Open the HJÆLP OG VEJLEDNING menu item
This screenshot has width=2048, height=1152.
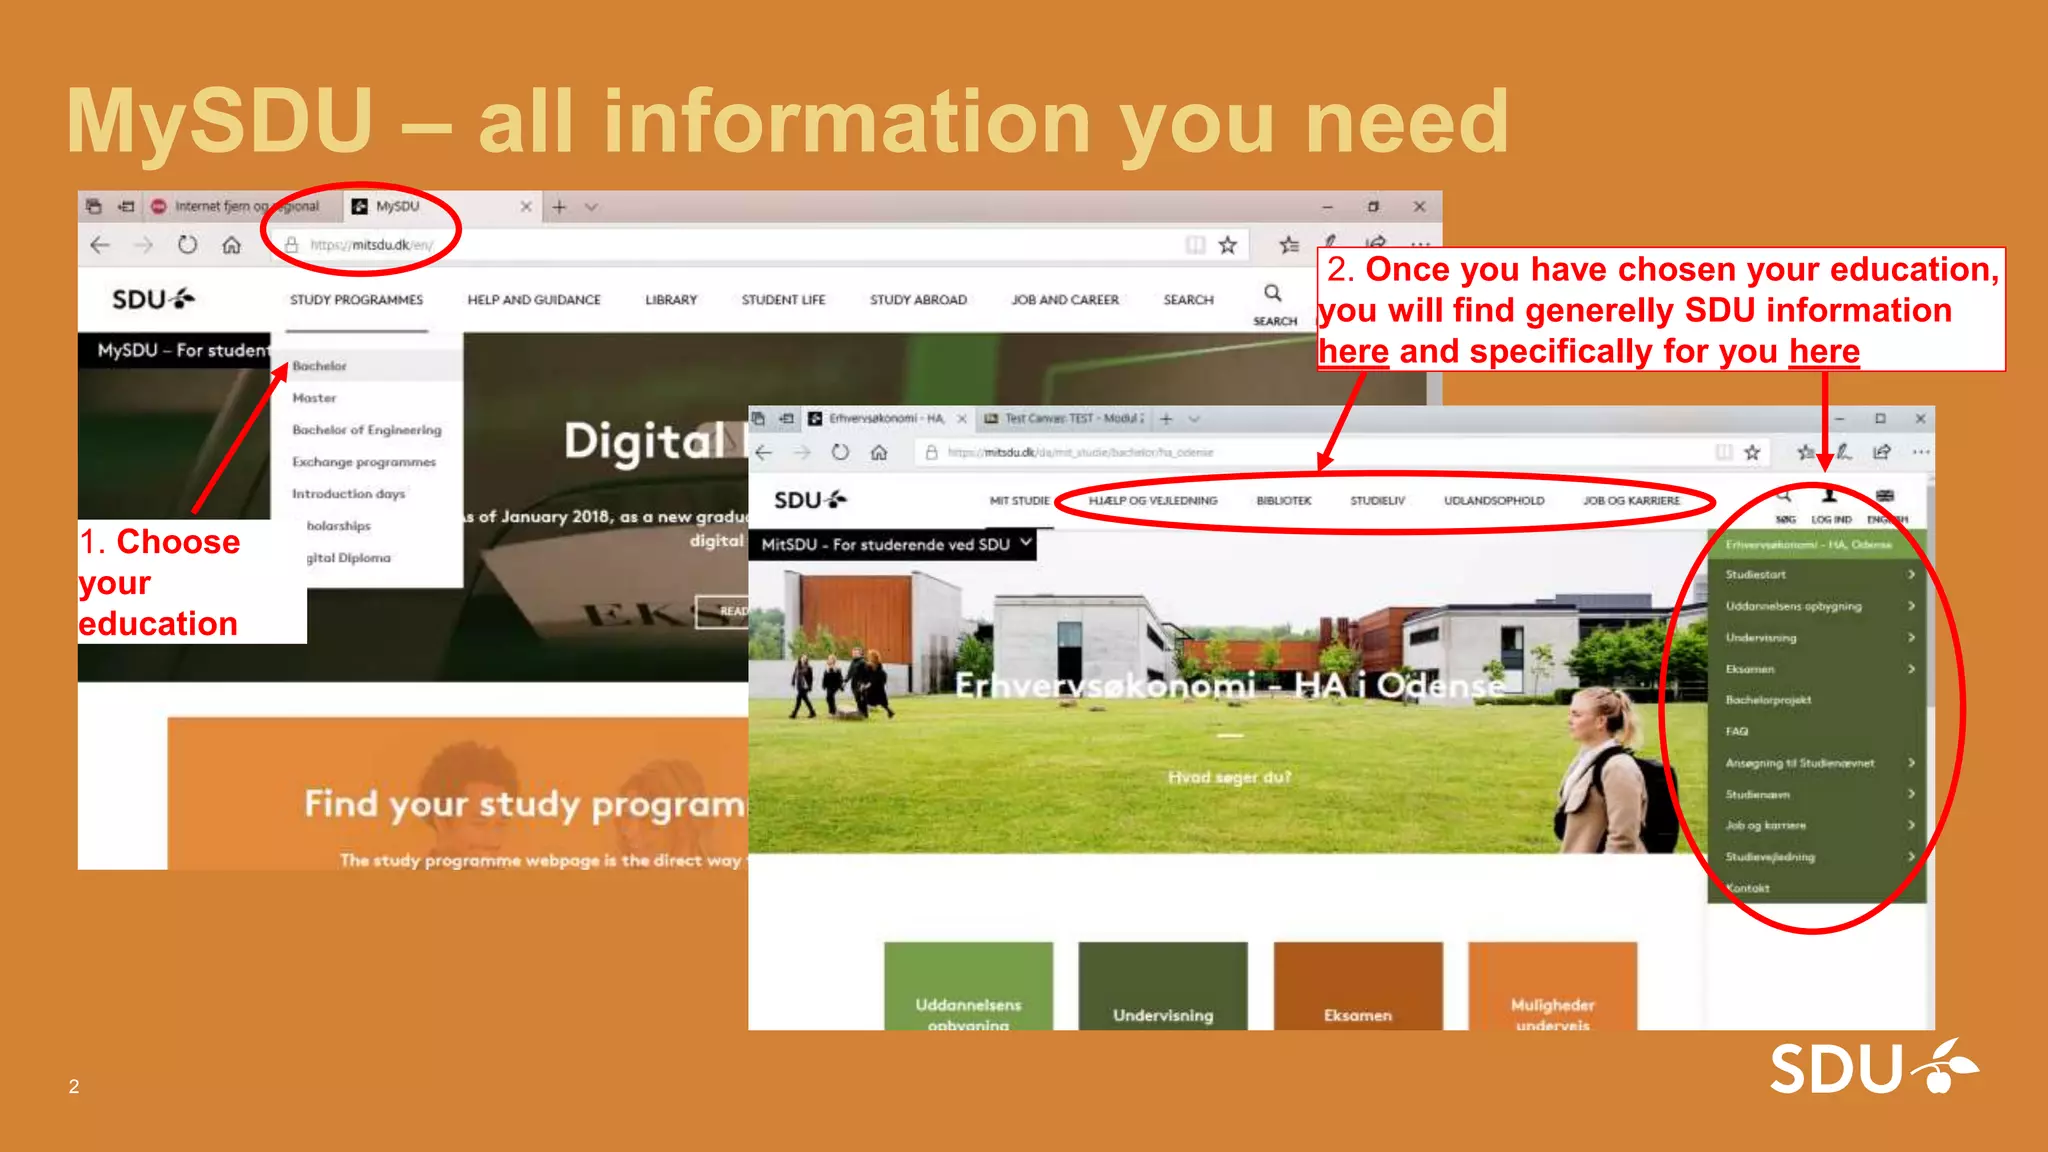click(x=1153, y=501)
